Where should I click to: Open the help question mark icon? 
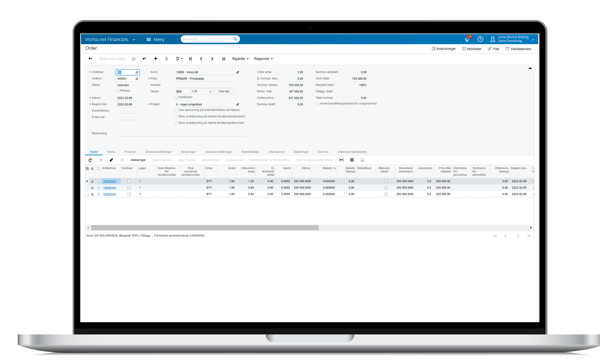coord(480,39)
